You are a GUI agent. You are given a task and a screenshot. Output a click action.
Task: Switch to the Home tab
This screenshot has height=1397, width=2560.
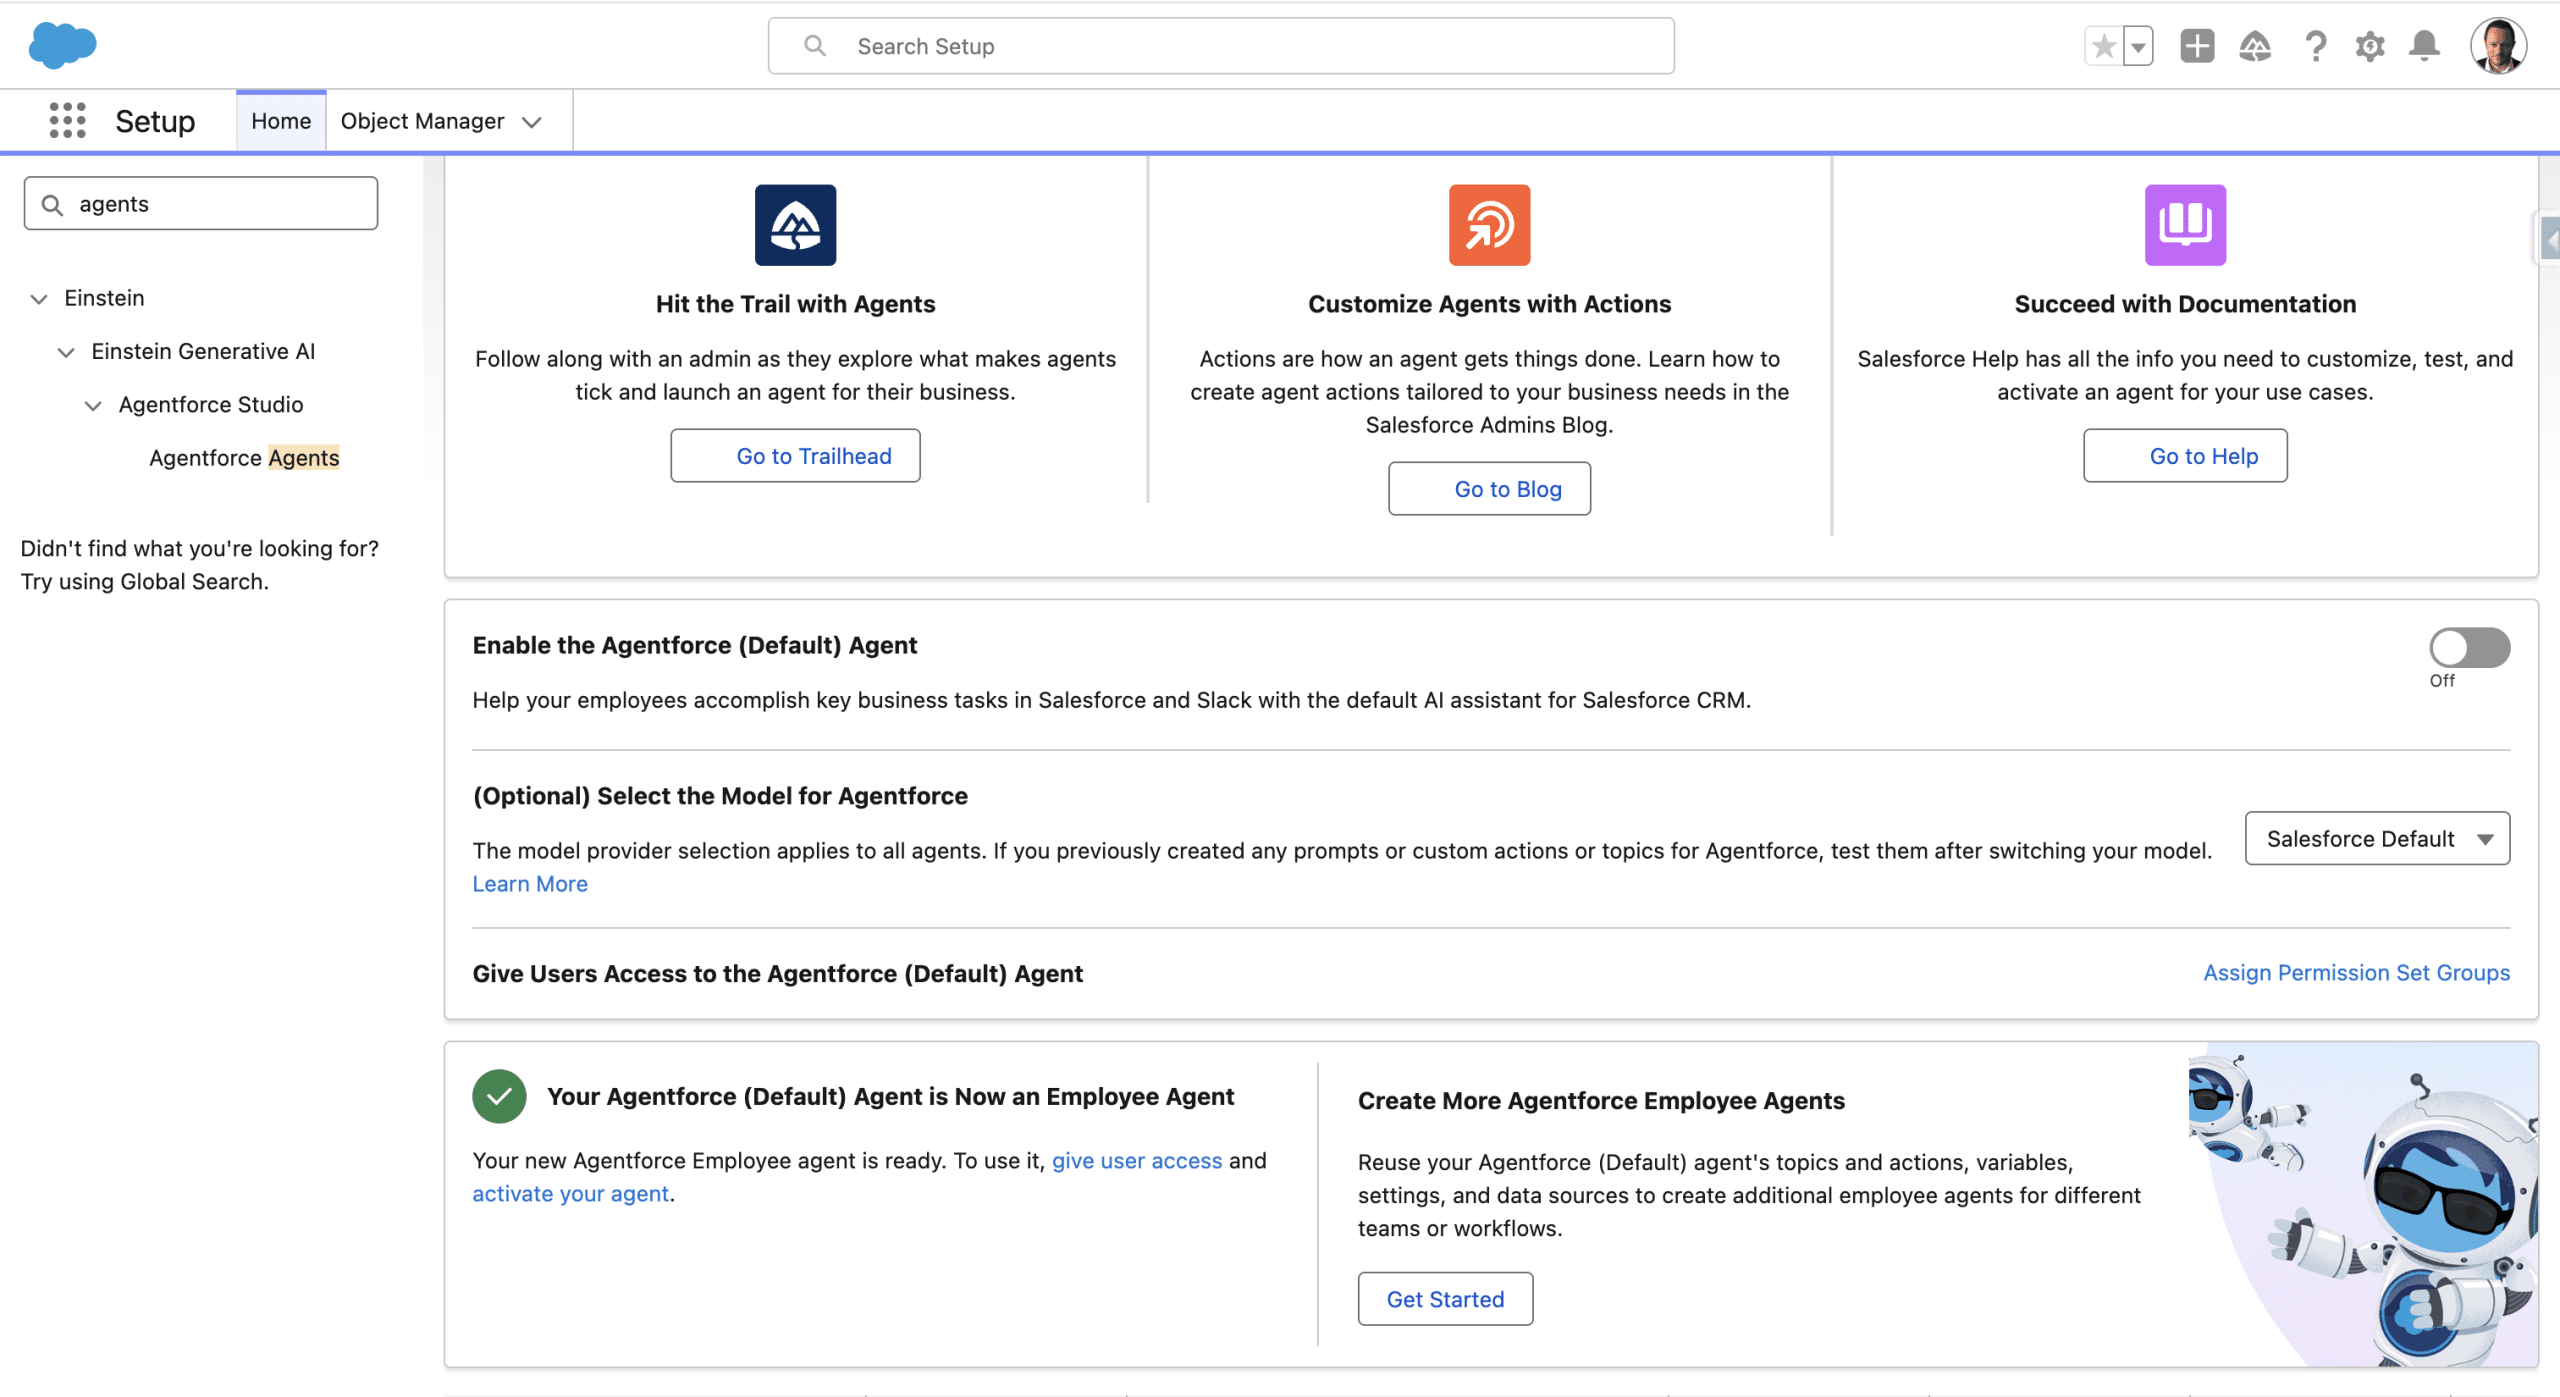coord(280,121)
